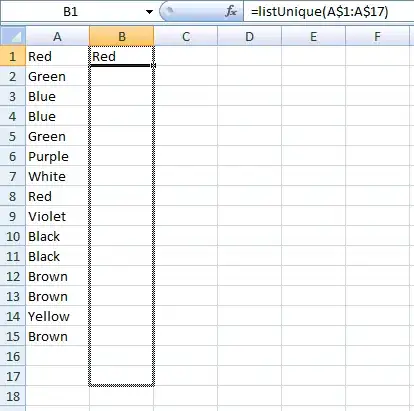
Task: Select row 10 header
Action: pos(13,236)
